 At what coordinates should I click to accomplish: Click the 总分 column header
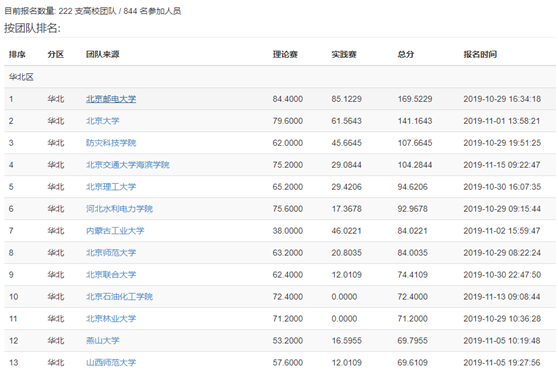tap(406, 54)
